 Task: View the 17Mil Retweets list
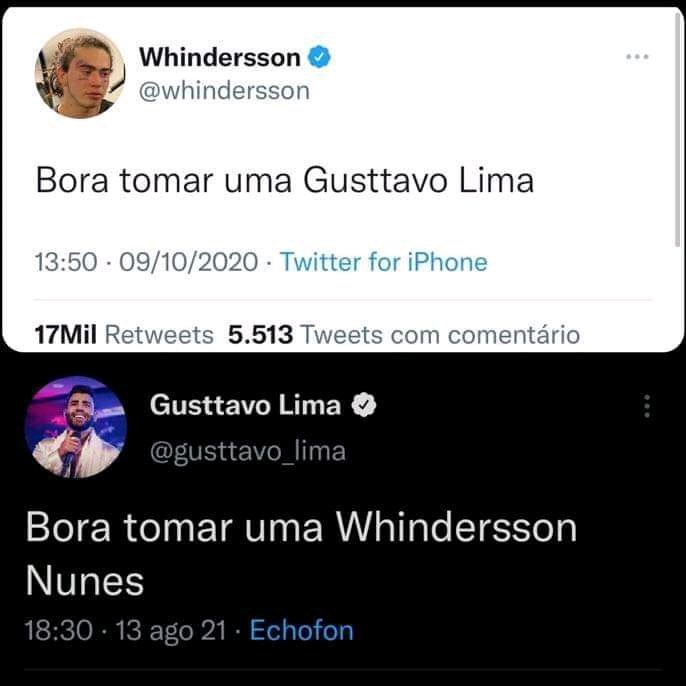[124, 335]
